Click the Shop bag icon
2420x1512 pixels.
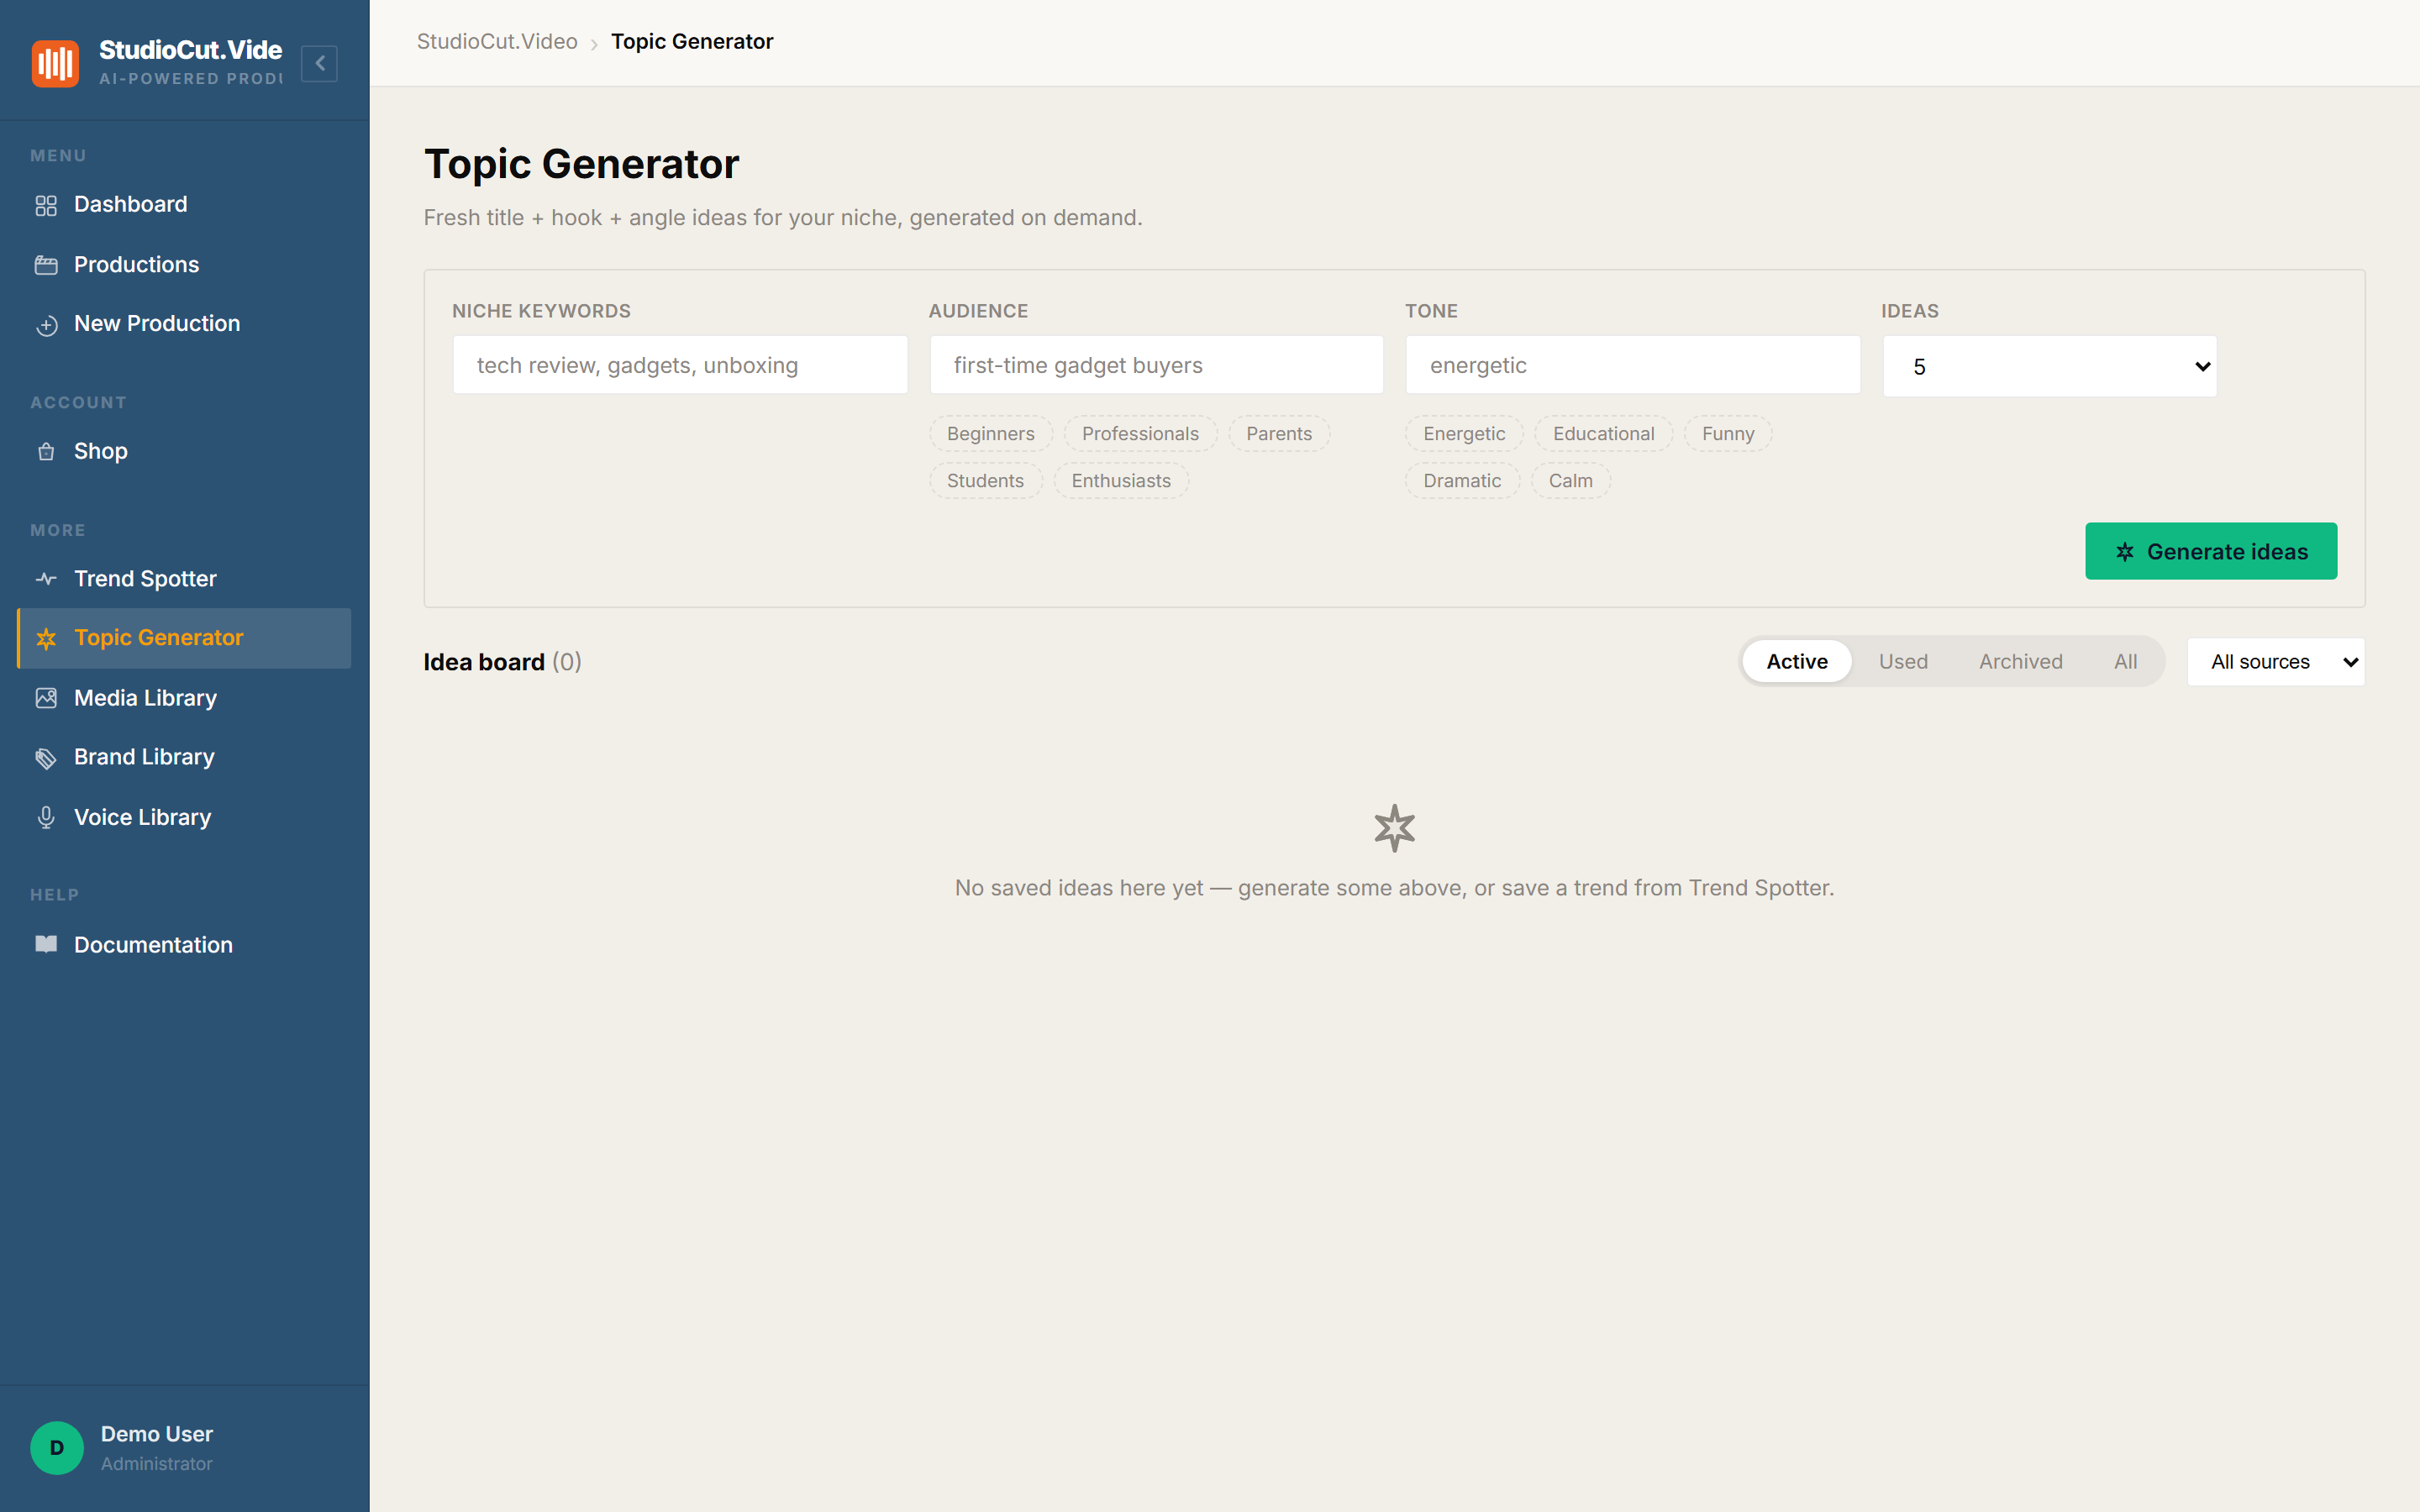tap(46, 452)
